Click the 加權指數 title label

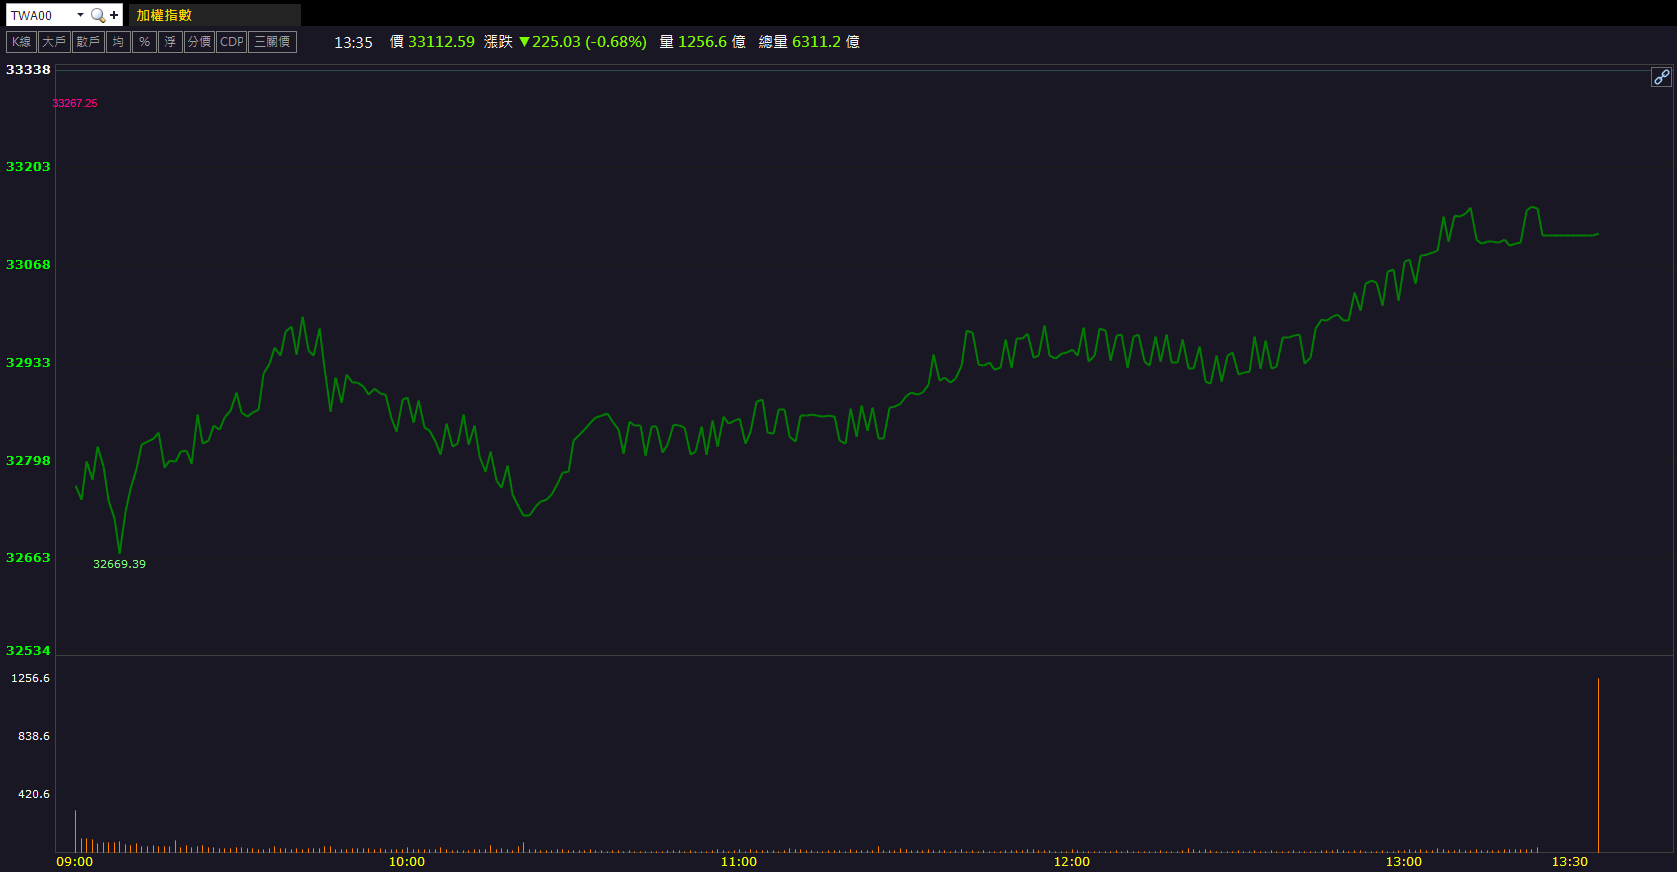tap(164, 15)
